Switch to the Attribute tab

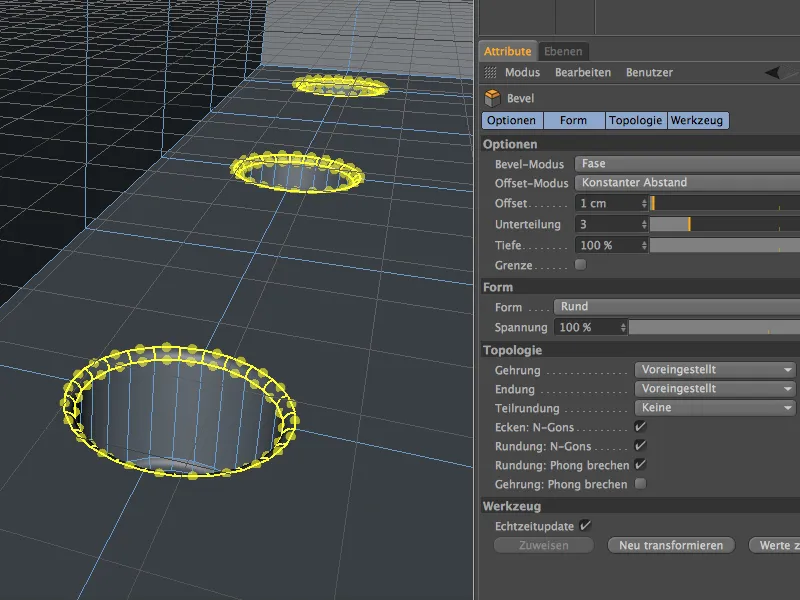pos(508,51)
